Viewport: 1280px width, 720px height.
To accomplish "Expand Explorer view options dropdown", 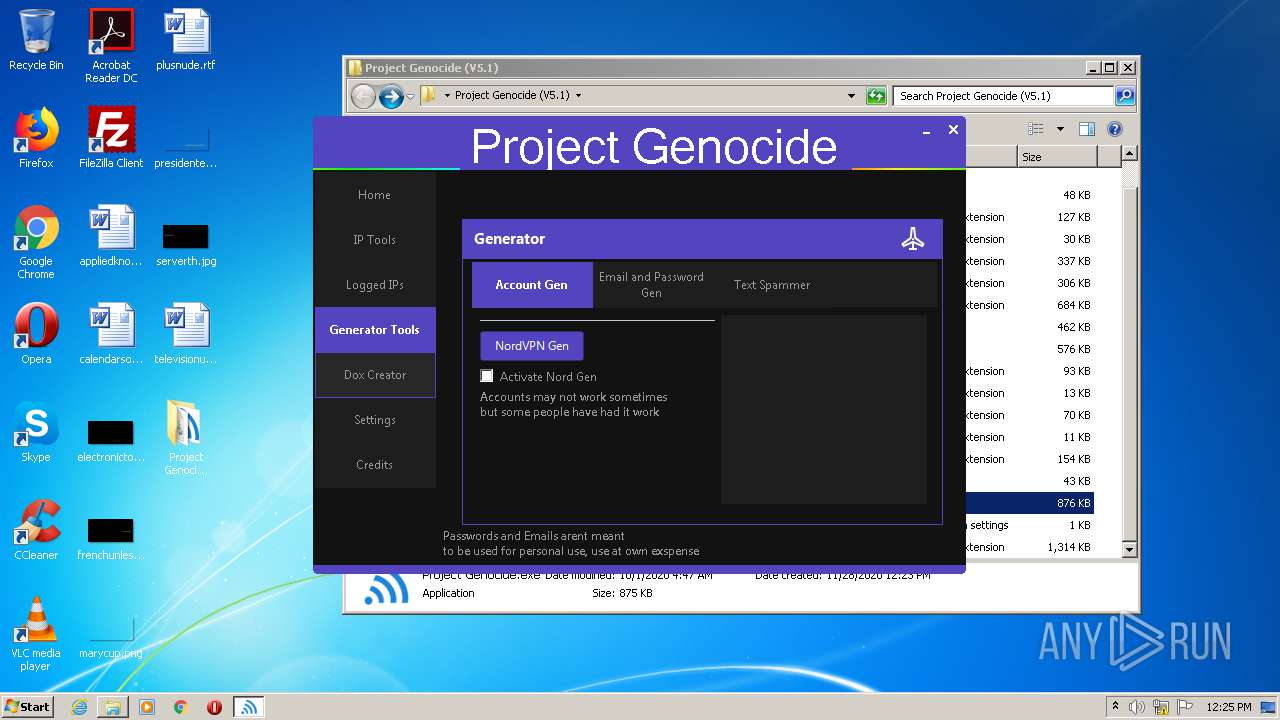I will pyautogui.click(x=1060, y=129).
